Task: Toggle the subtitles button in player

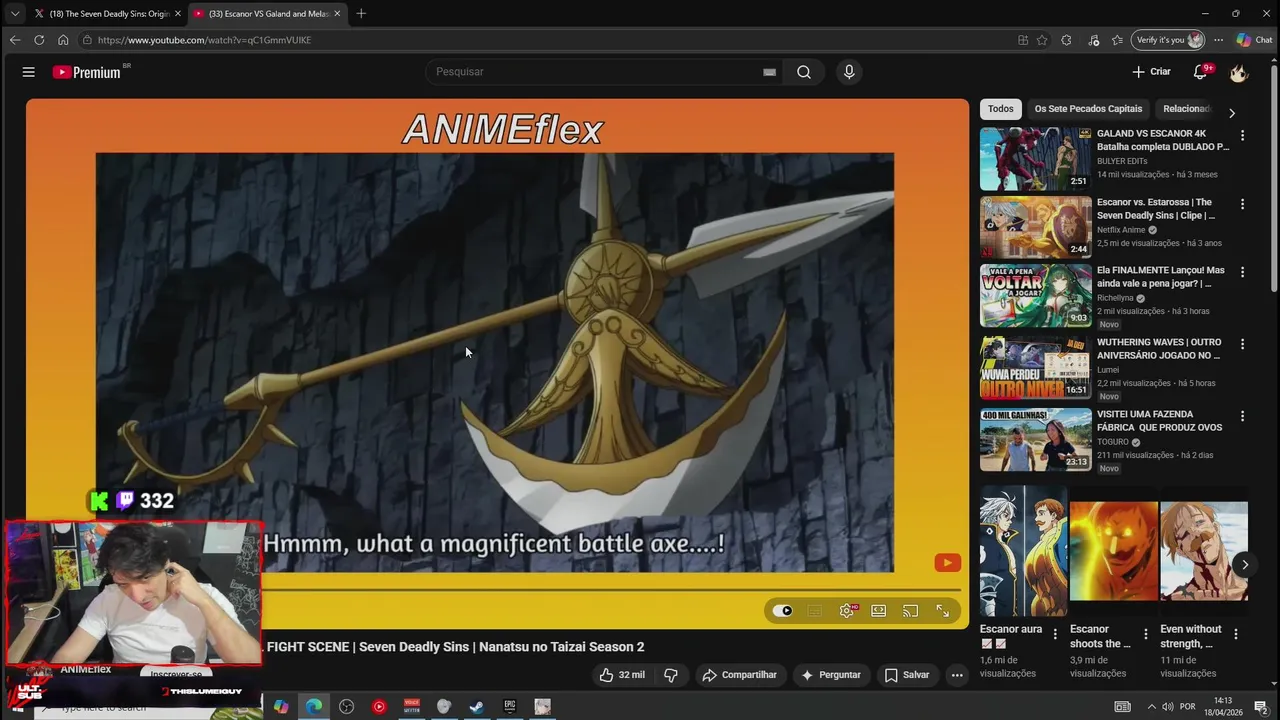Action: click(815, 611)
